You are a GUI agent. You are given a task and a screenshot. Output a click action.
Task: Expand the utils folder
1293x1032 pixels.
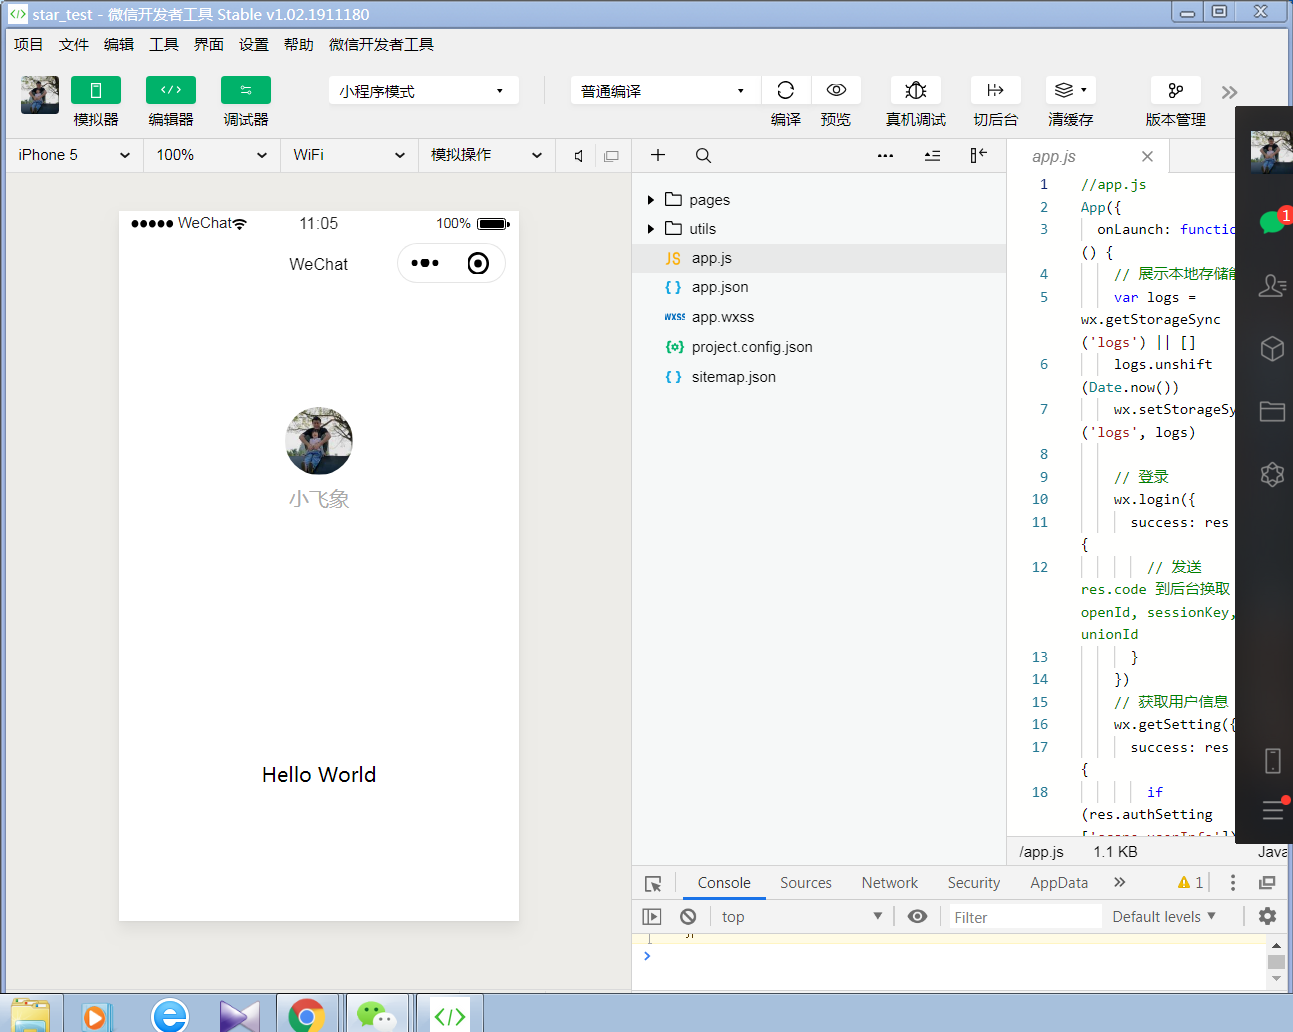tap(651, 229)
